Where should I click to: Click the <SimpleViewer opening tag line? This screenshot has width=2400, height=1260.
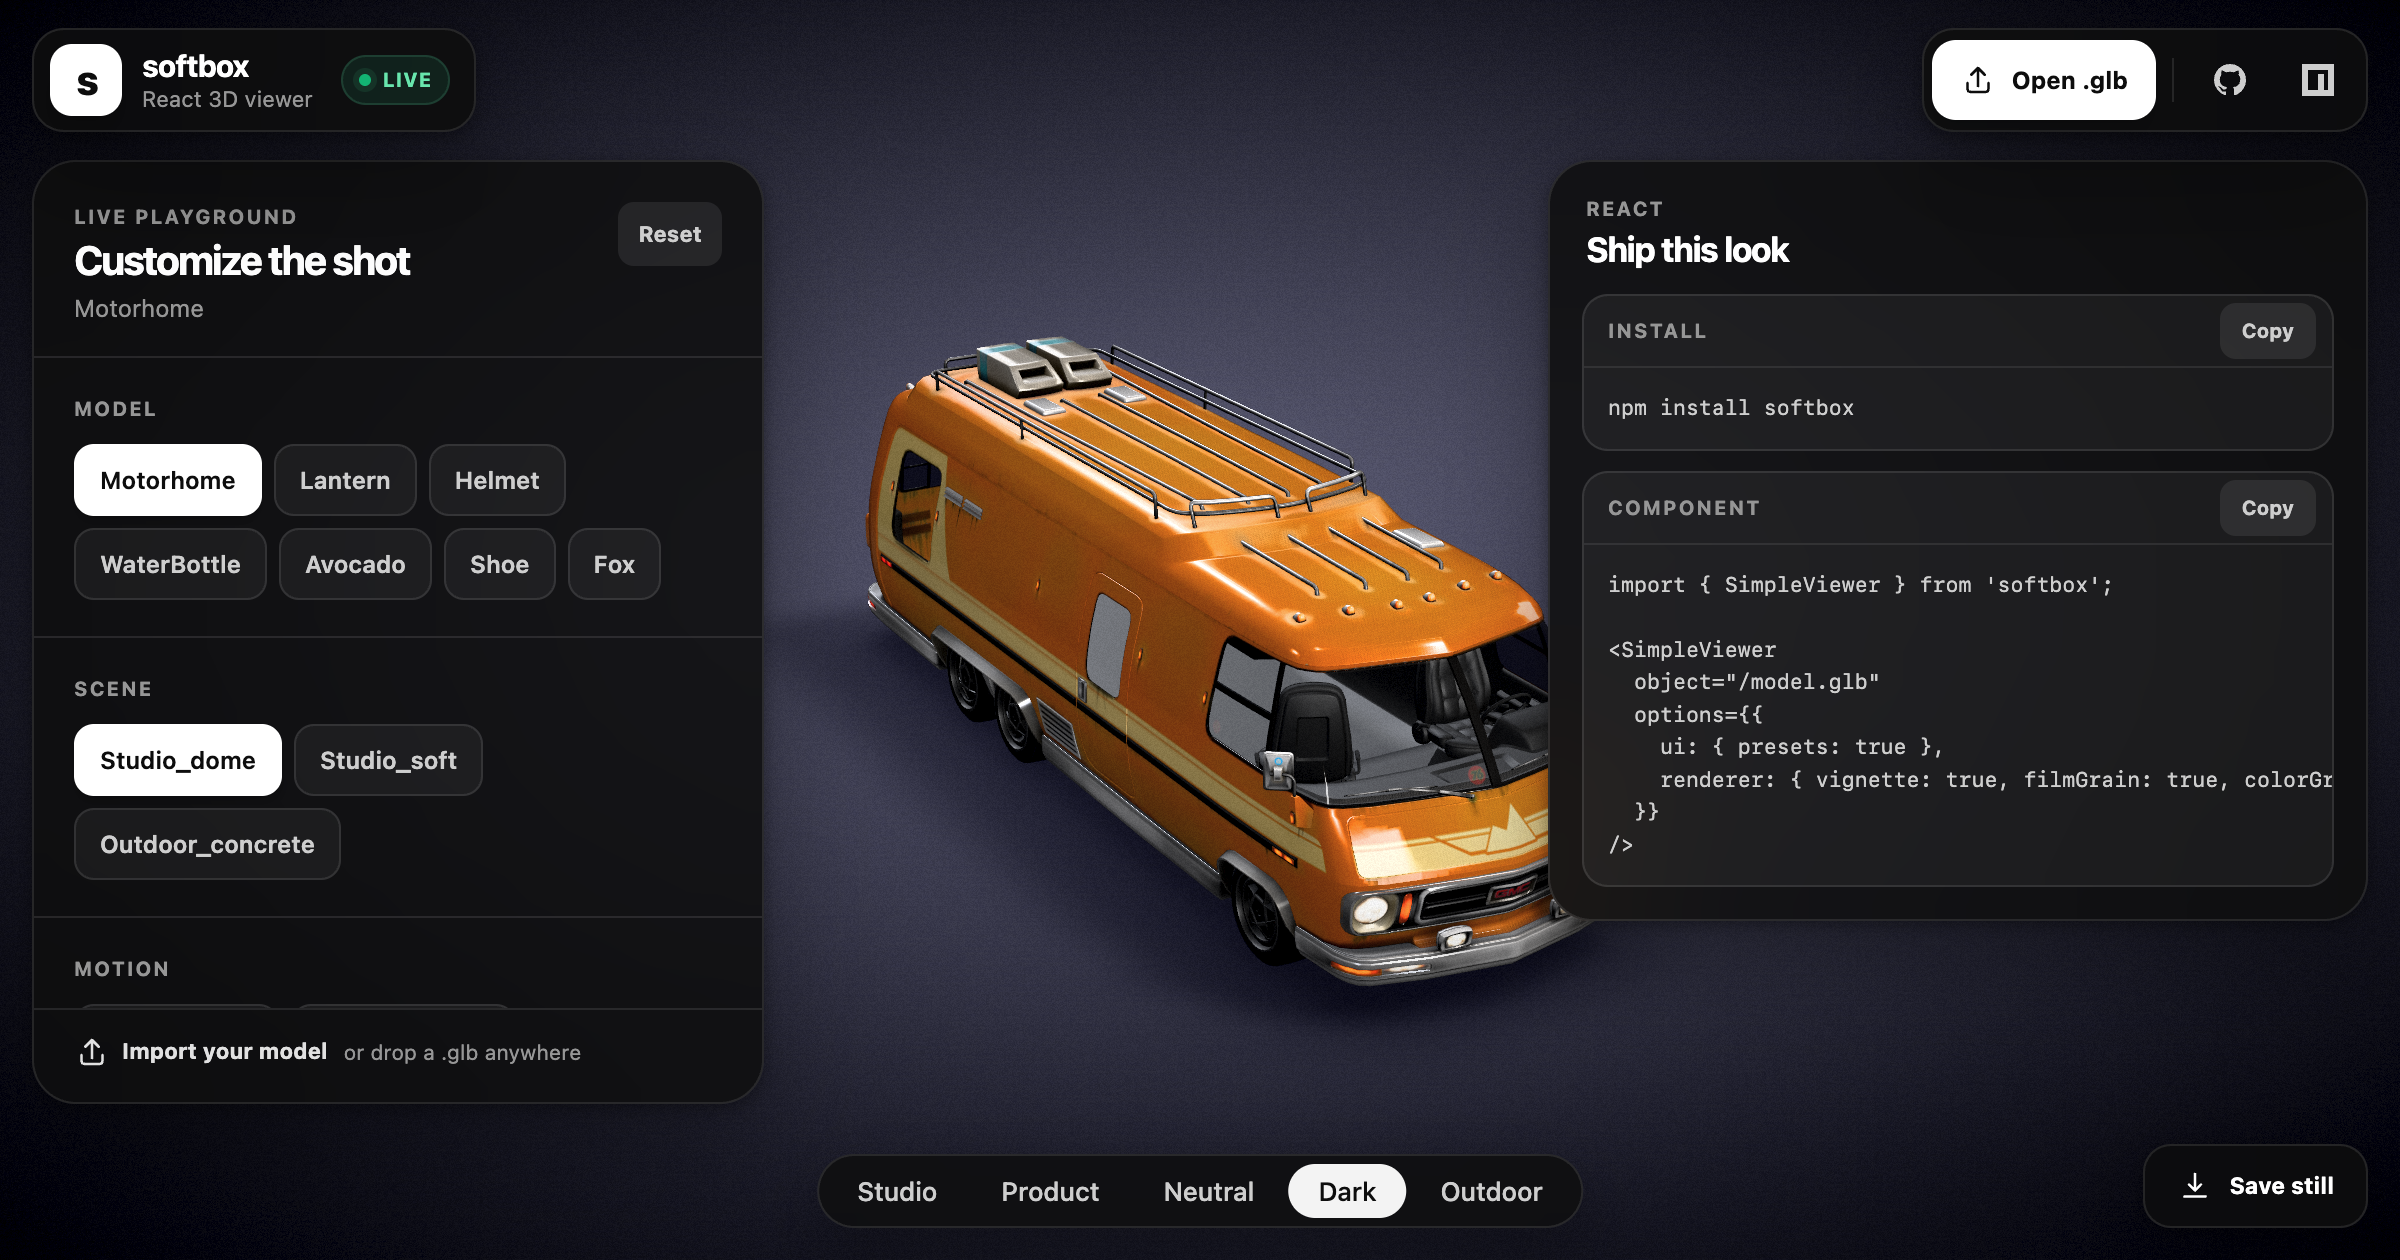[1692, 650]
